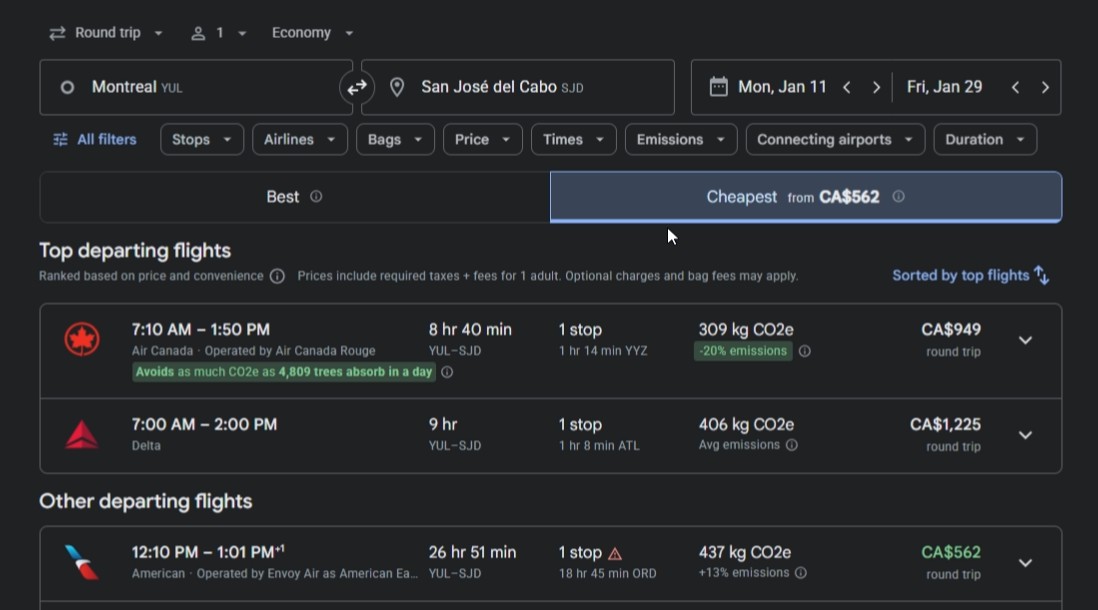
Task: Go to previous return date
Action: (1015, 88)
